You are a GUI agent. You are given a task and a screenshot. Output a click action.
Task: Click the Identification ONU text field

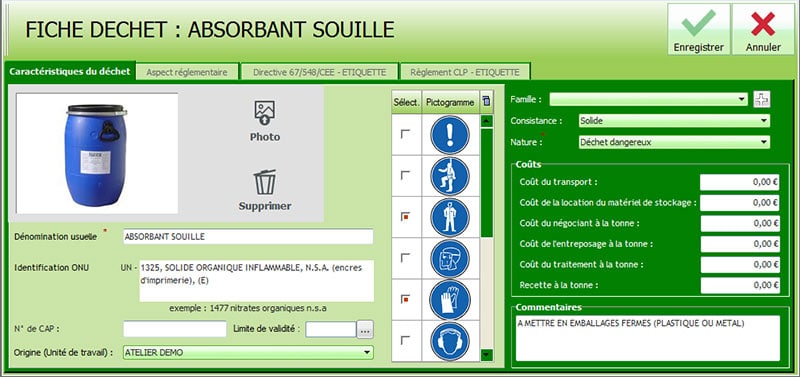tap(257, 281)
